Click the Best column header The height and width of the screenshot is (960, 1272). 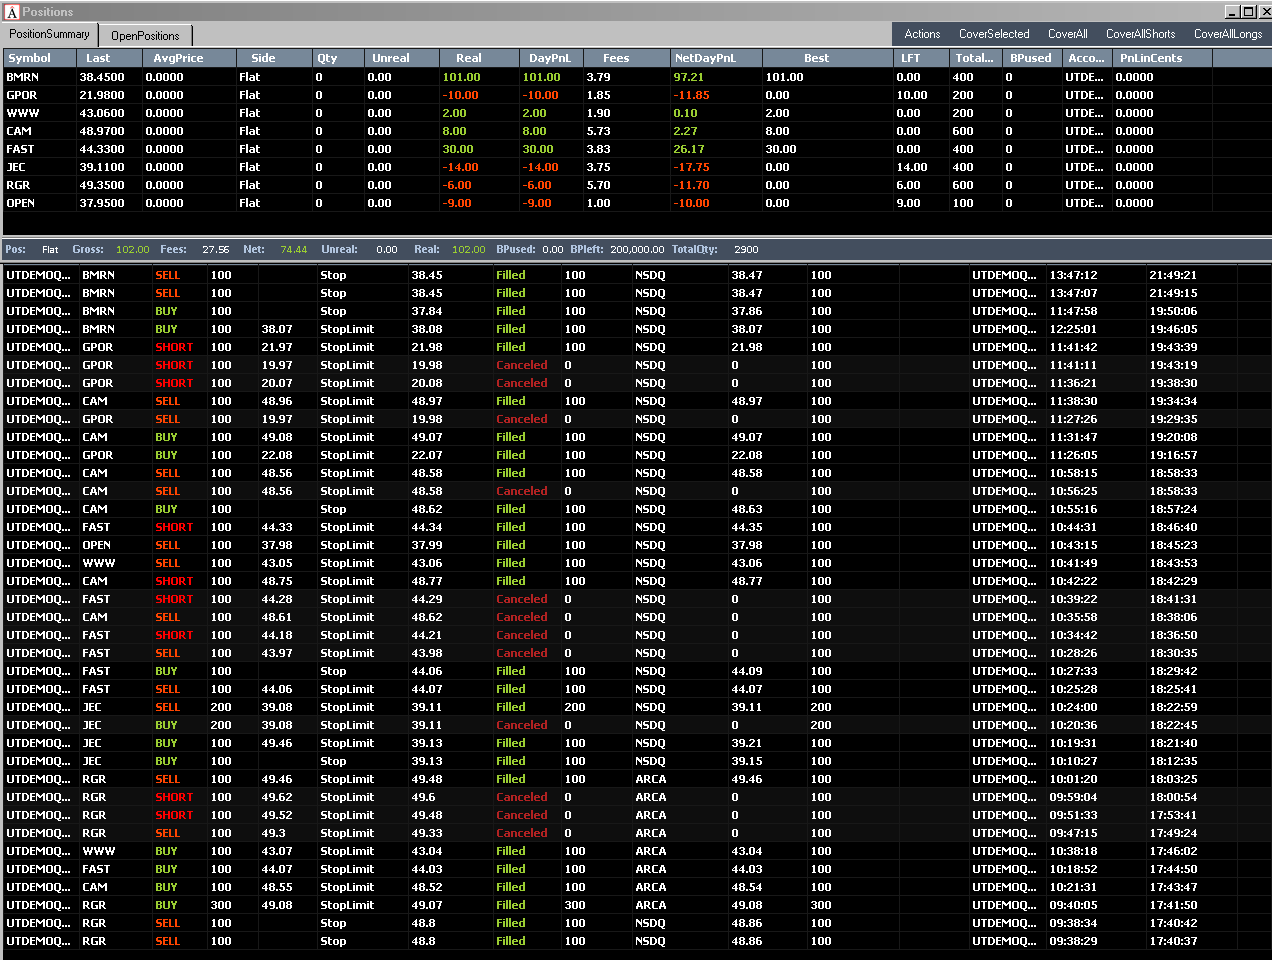(827, 58)
